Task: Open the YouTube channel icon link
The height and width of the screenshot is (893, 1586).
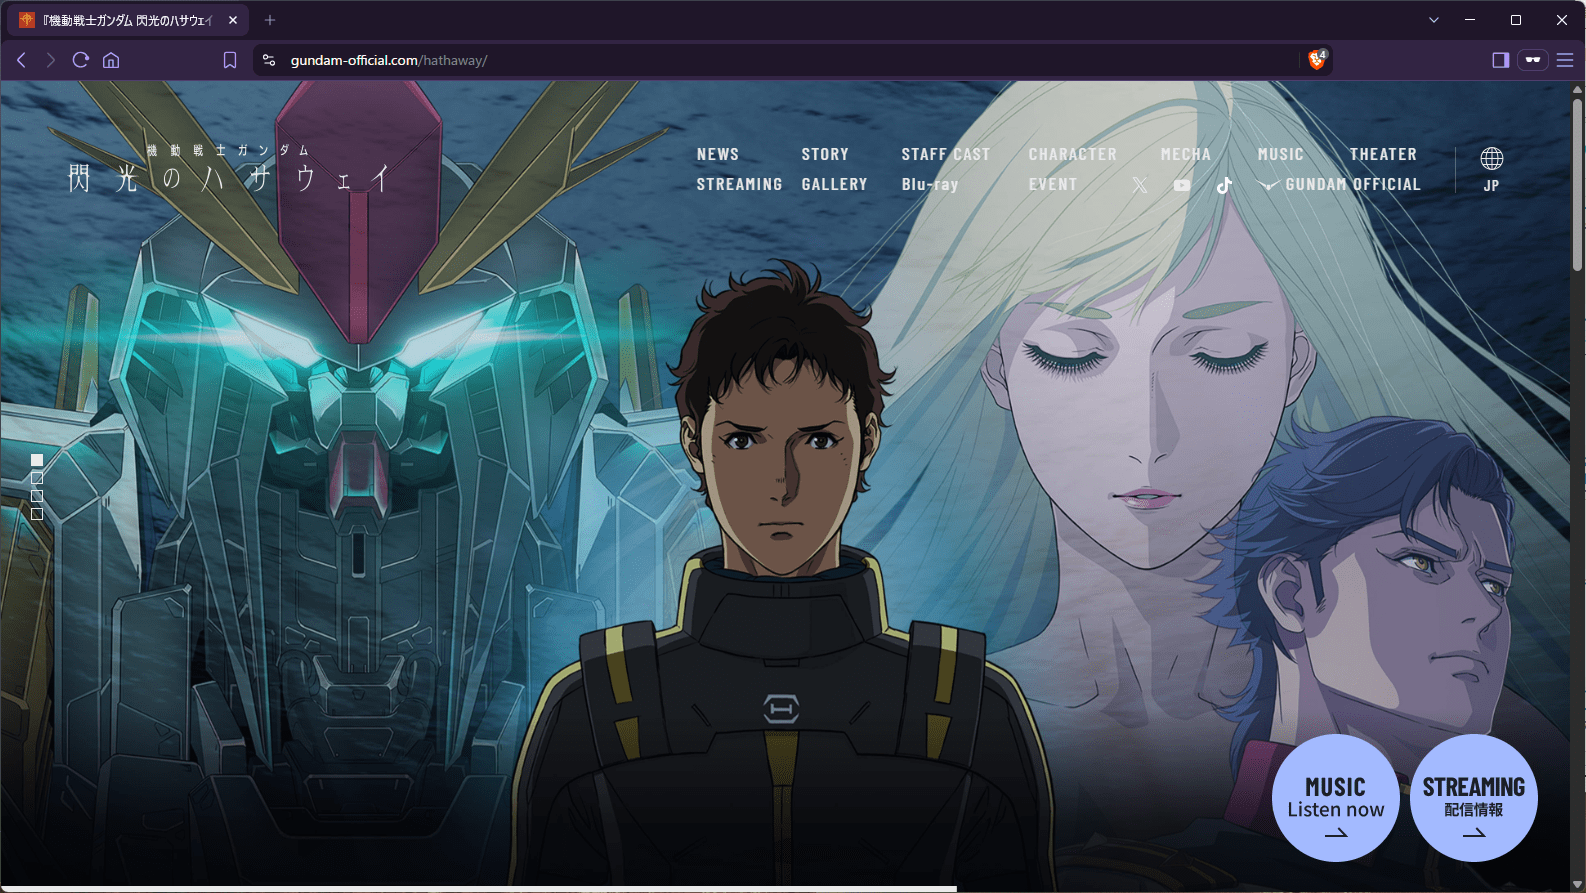Action: coord(1182,185)
